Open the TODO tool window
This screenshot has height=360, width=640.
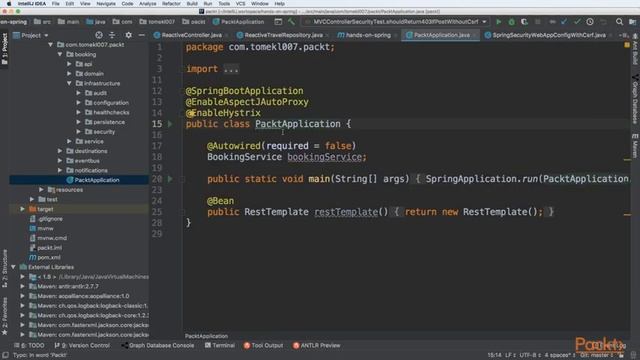coord(29,345)
